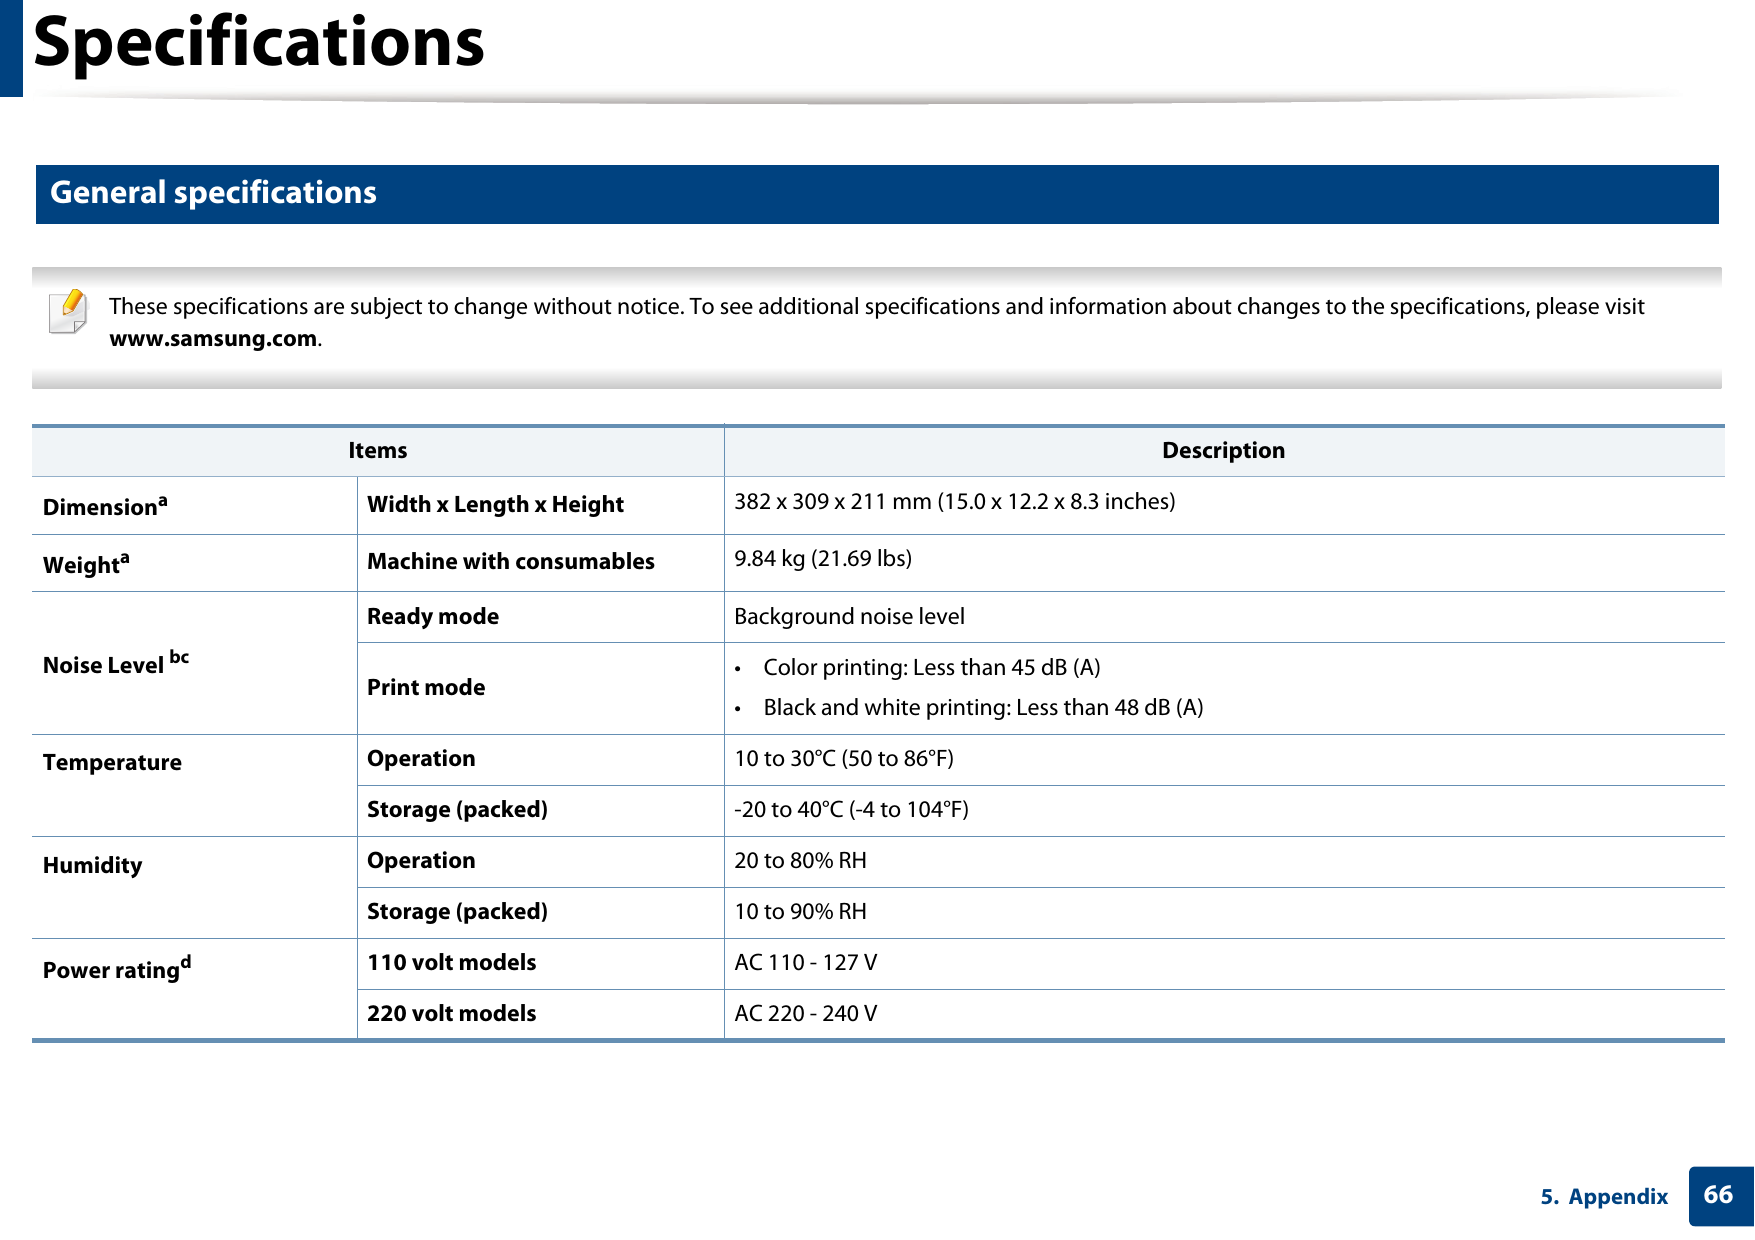1755x1240 pixels.
Task: Click footnote marker d after Power rating
Action: 188,962
